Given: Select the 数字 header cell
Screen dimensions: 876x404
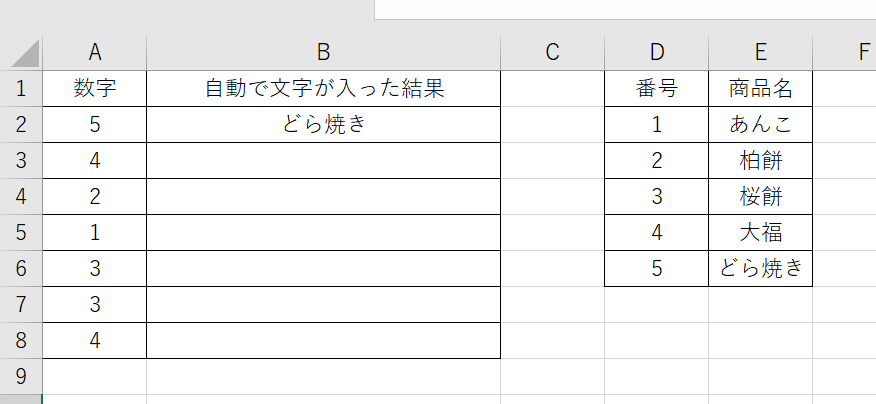Looking at the screenshot, I should coord(95,88).
